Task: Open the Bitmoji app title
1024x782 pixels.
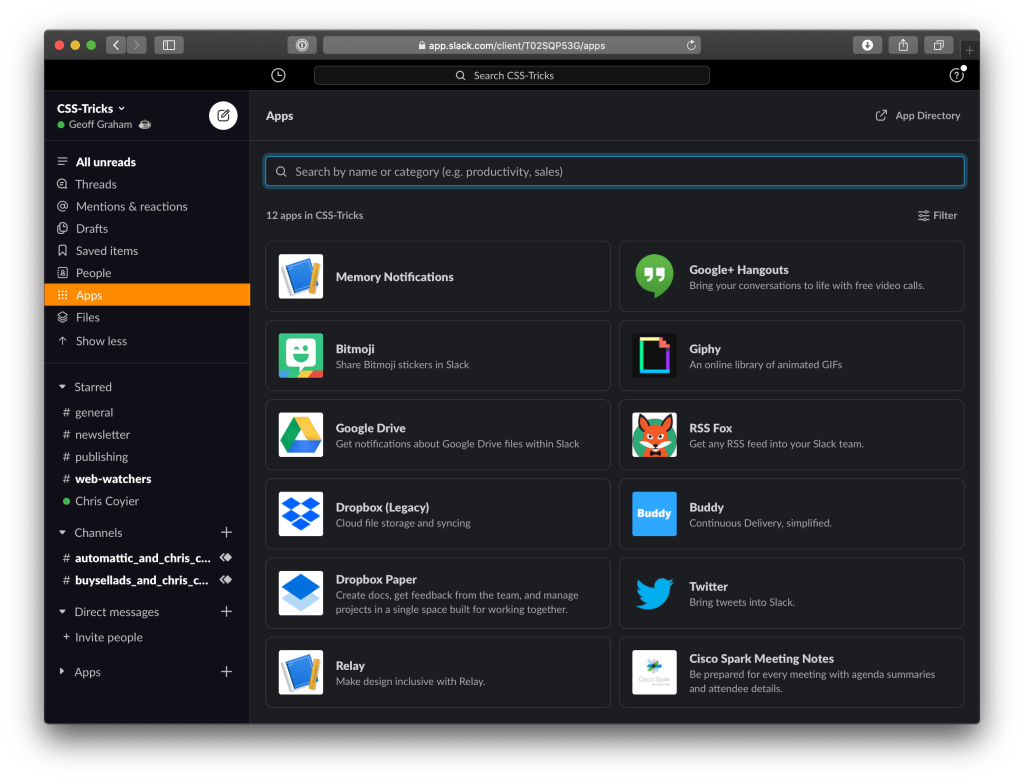Action: 355,349
